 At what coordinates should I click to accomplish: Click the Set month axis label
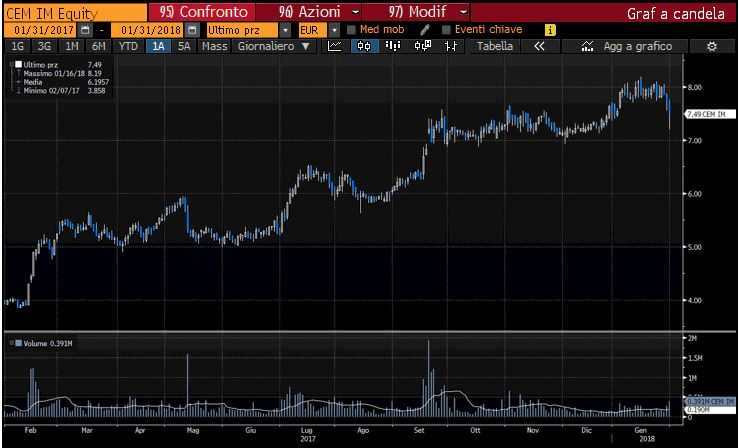click(419, 431)
